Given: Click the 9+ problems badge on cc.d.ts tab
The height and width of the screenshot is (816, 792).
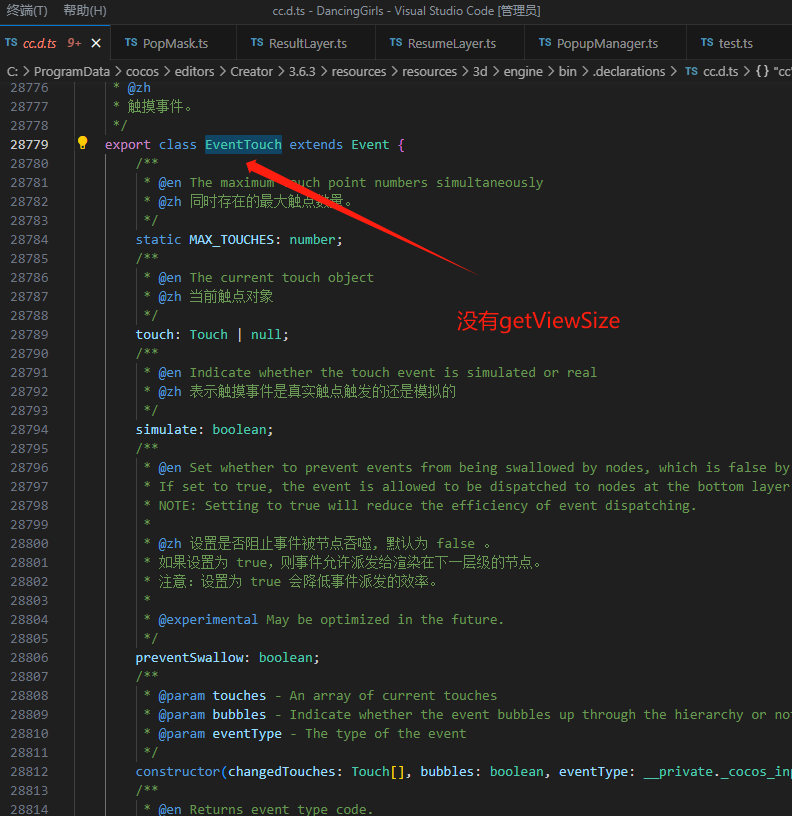Looking at the screenshot, I should [74, 43].
